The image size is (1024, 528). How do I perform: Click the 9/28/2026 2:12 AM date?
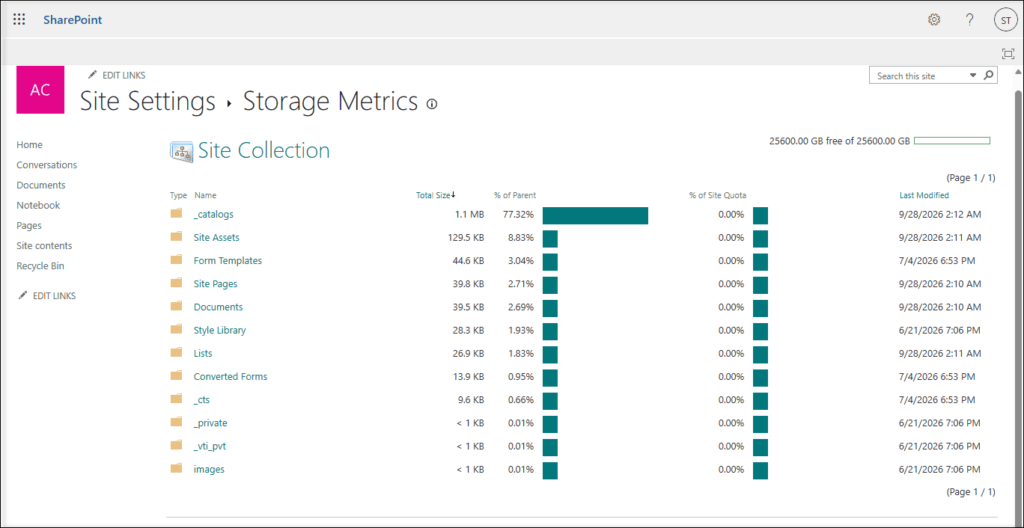click(x=940, y=214)
